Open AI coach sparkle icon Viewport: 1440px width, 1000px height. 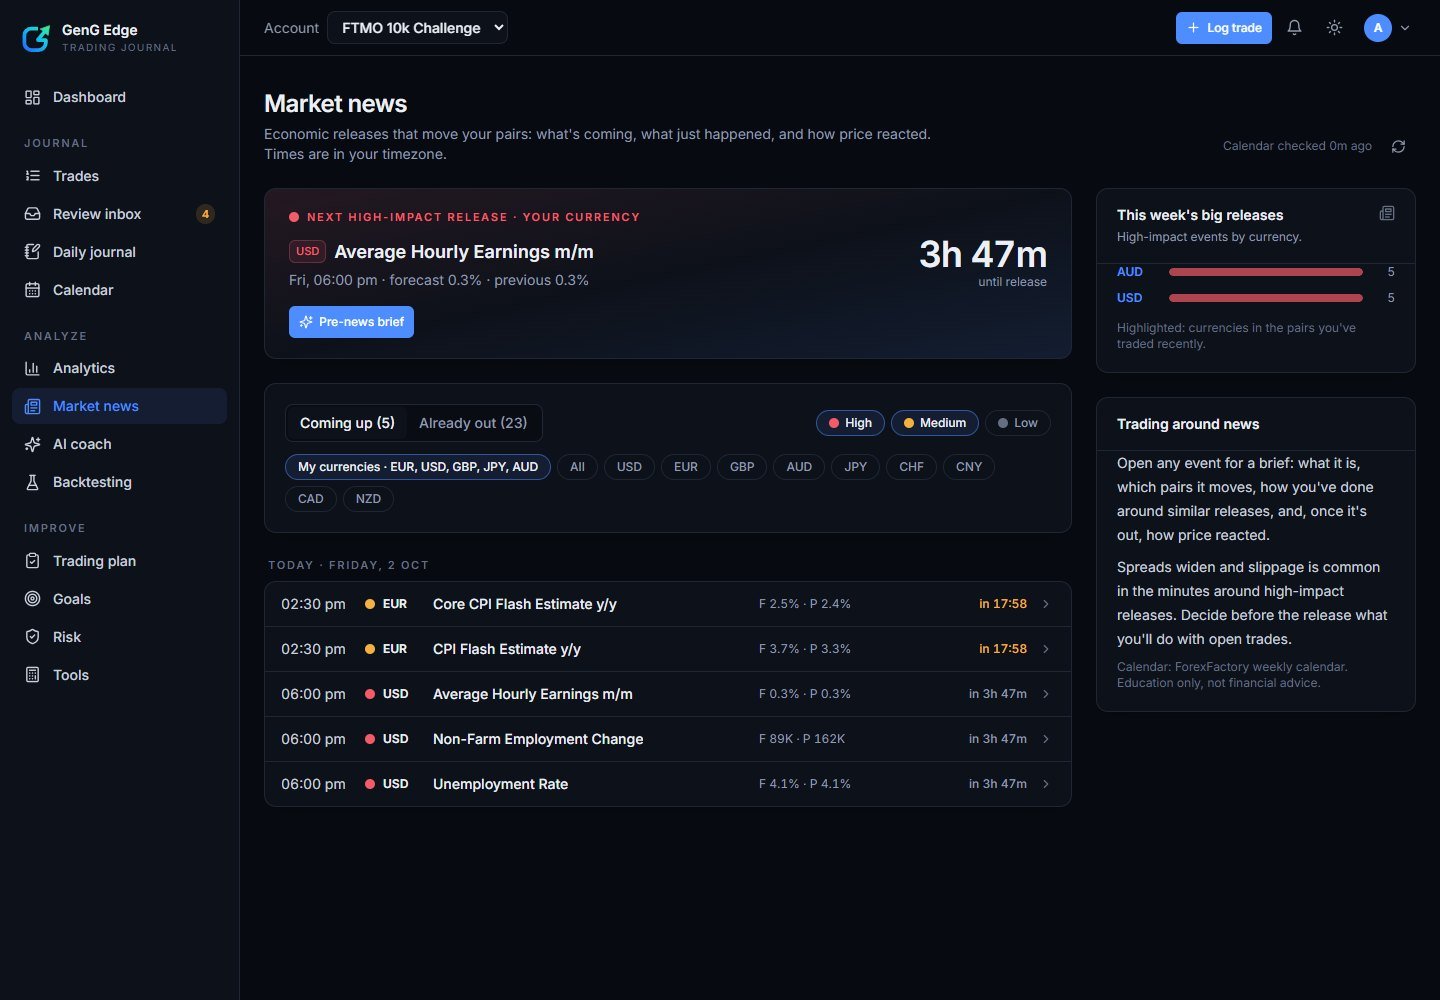(33, 444)
